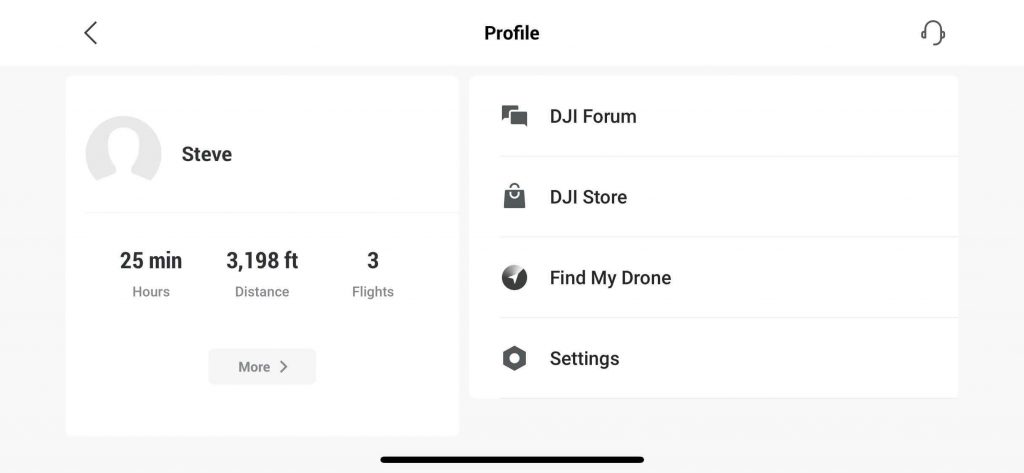
Task: Open customer support headset icon
Action: [932, 33]
